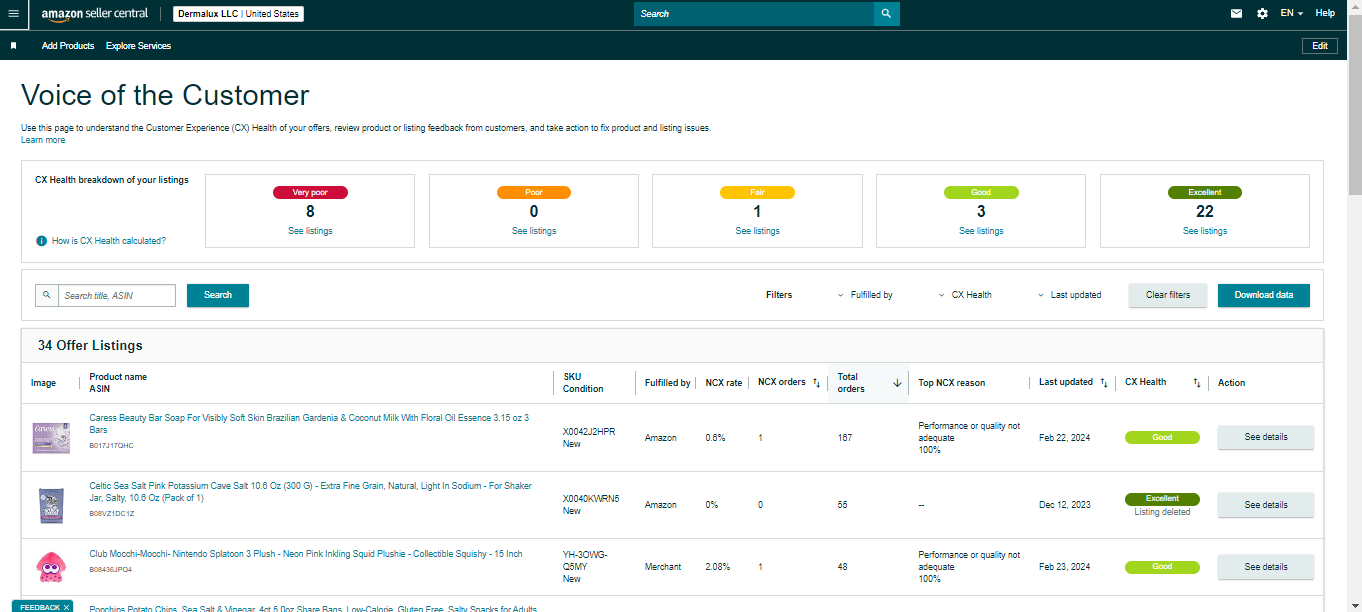The width and height of the screenshot is (1362, 612).
Task: Click the search magnifier button in top bar
Action: click(886, 14)
